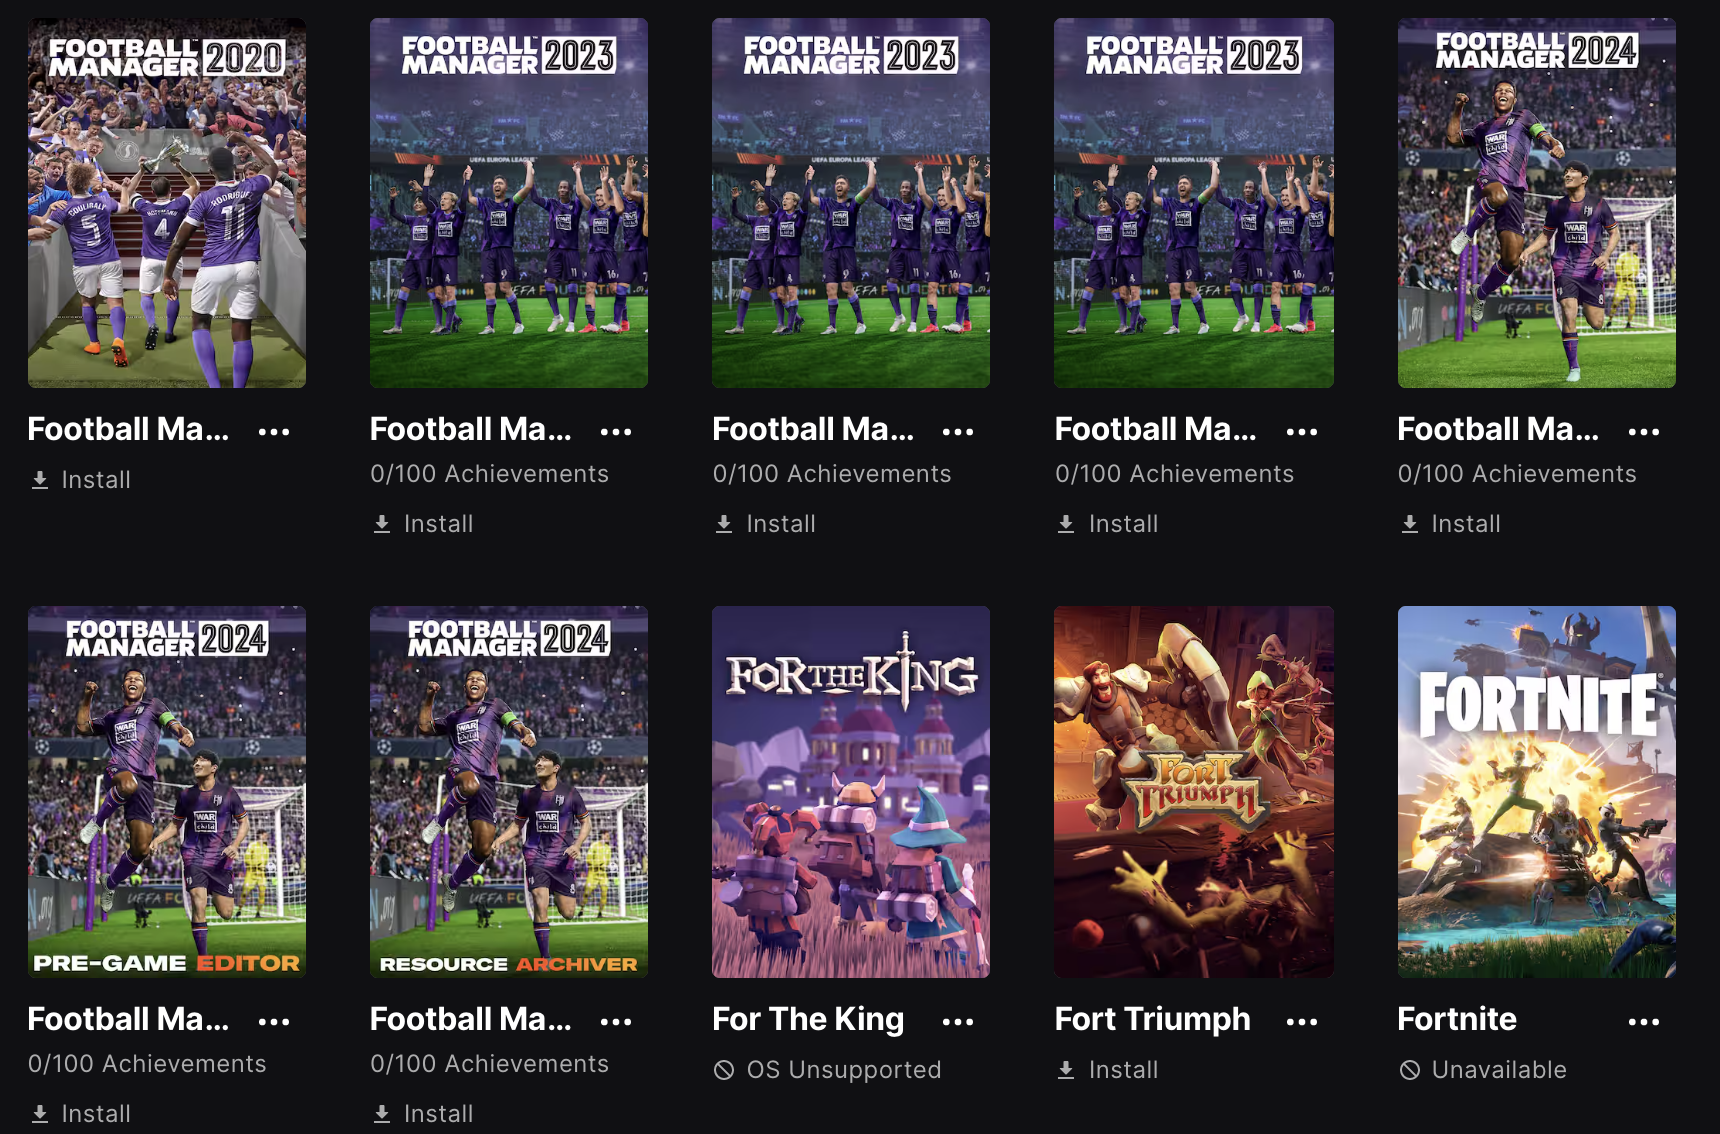Install the Football Manager 2024 Resource Archiver
Screen dimensions: 1720x1134
(423, 1113)
